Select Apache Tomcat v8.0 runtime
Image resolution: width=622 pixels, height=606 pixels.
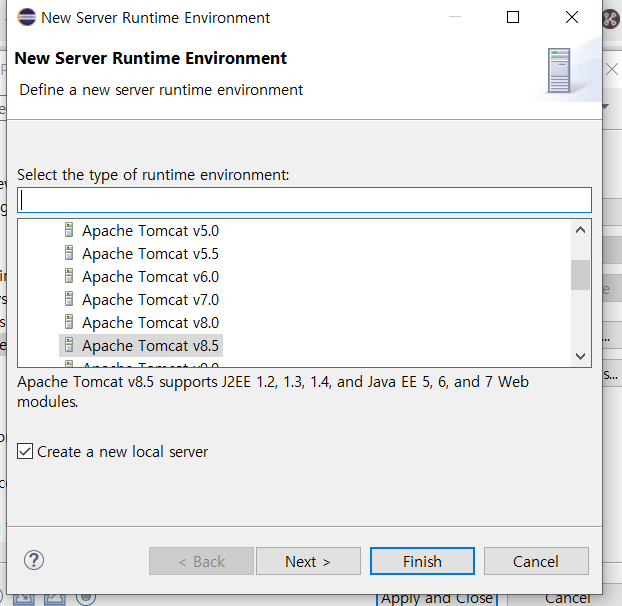coord(150,323)
